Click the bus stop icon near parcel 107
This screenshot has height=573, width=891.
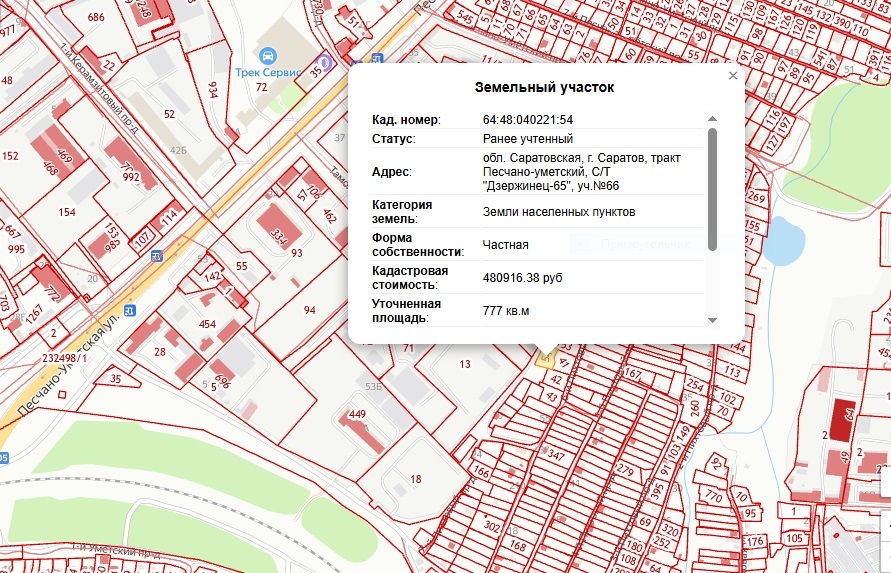click(x=156, y=256)
